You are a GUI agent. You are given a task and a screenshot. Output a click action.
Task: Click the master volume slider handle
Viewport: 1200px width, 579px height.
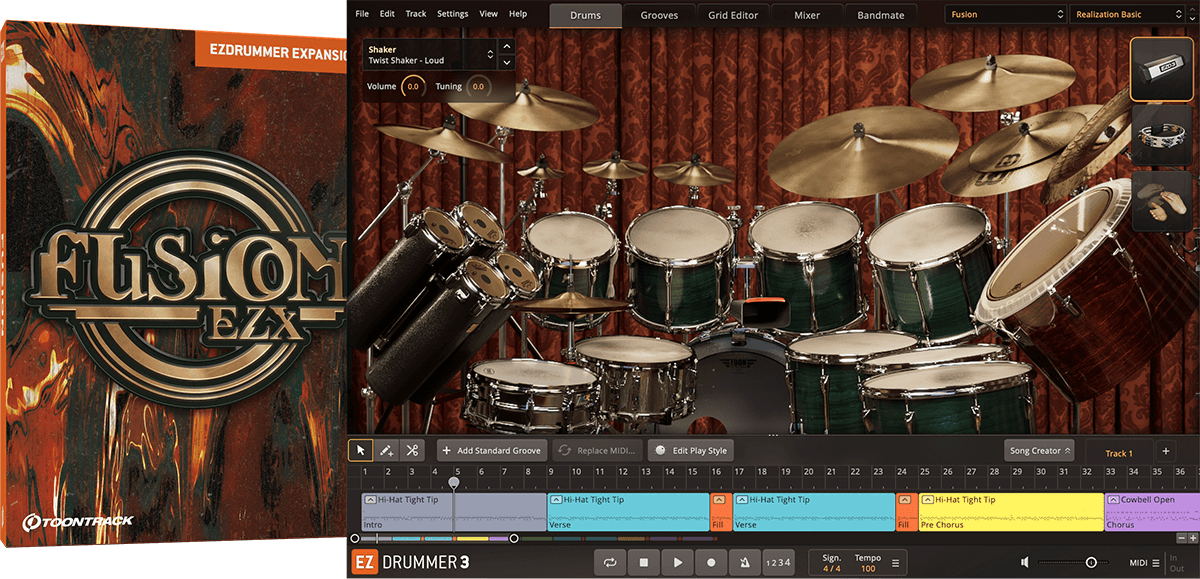point(1091,563)
